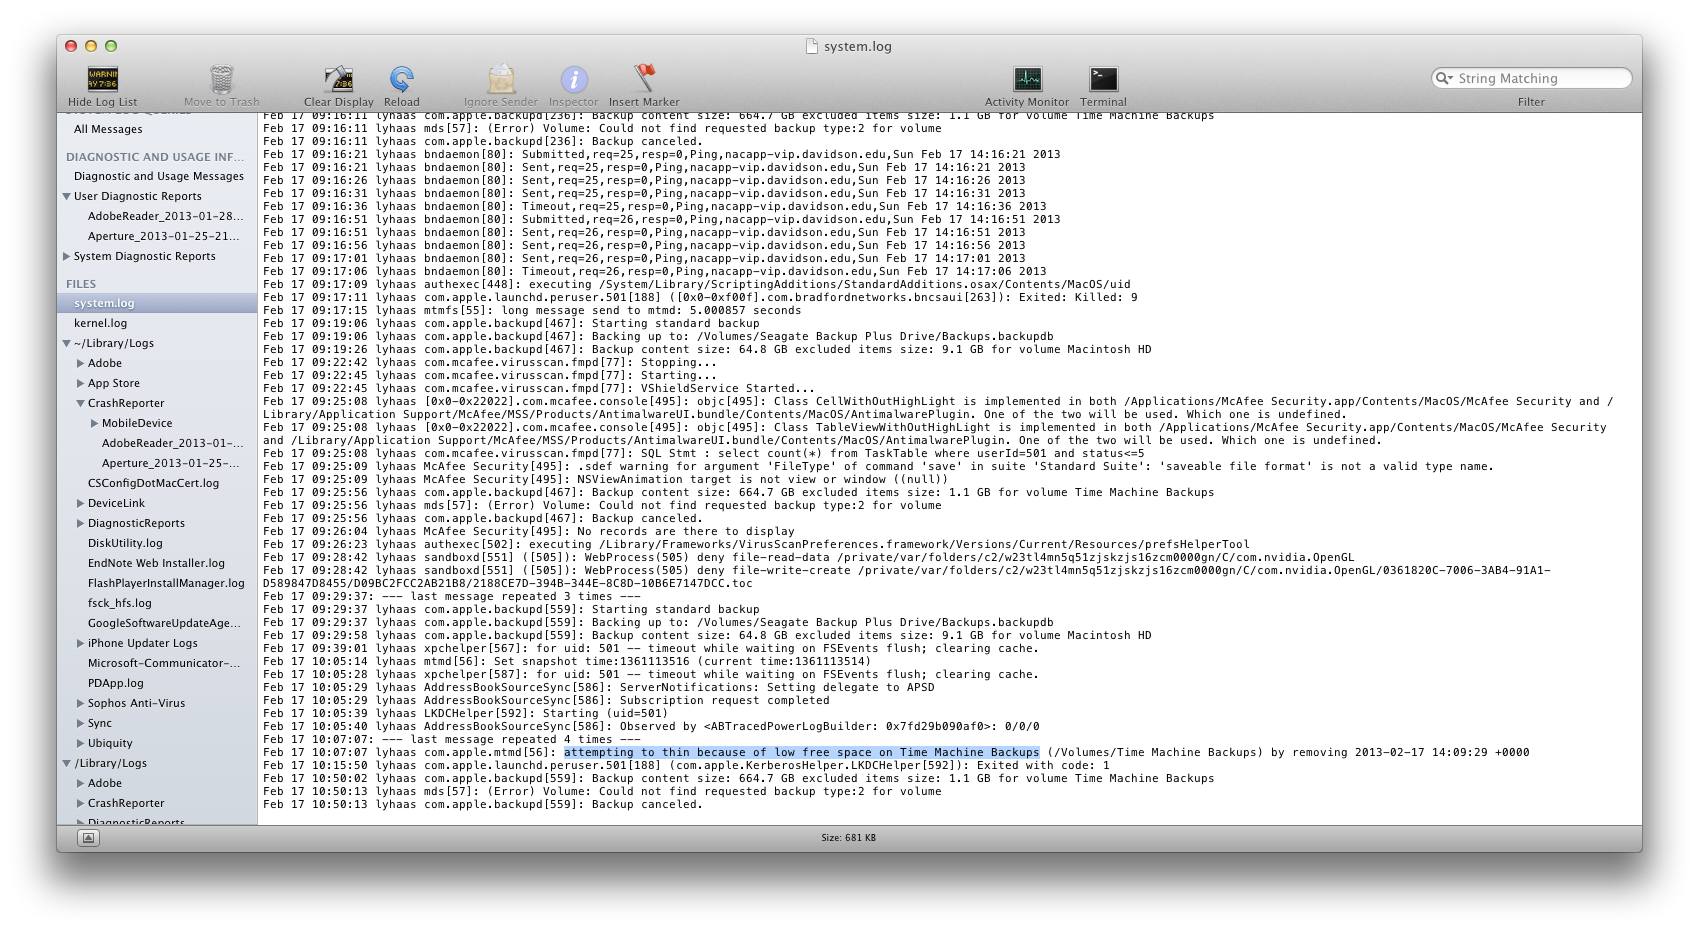Click the 'long message send to mtmd' log line
This screenshot has width=1699, height=931.
pyautogui.click(x=532, y=310)
